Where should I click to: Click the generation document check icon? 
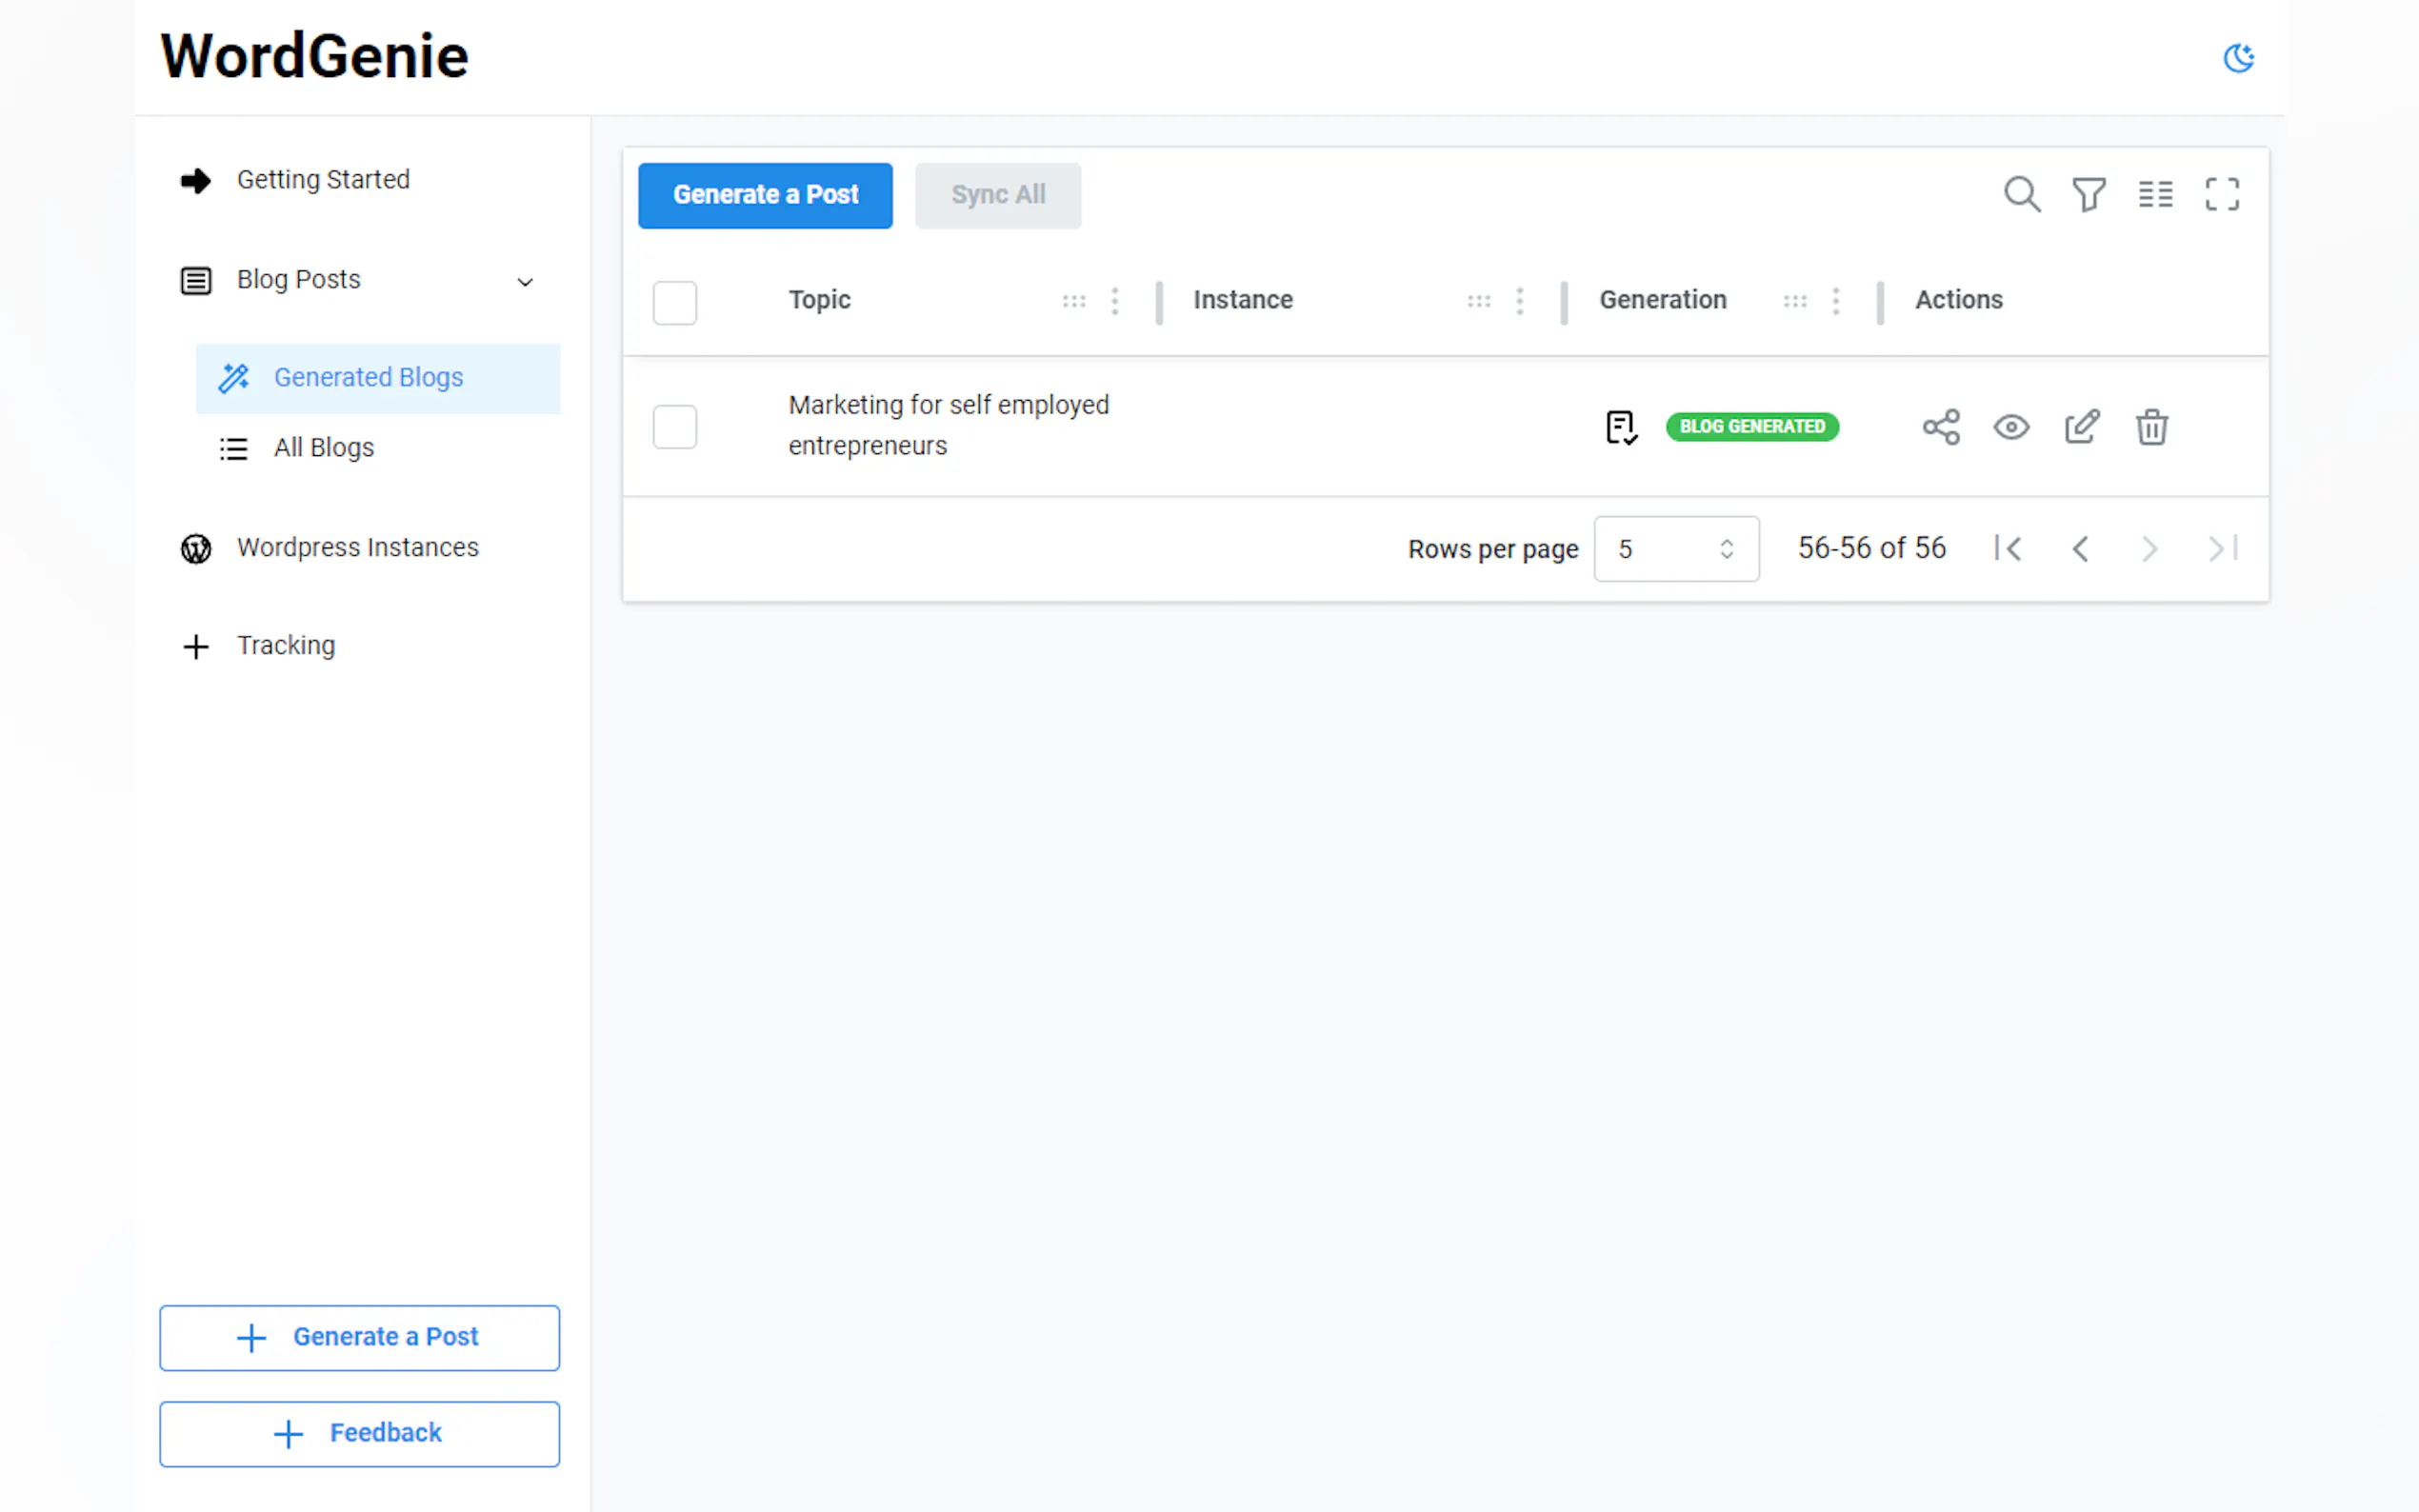(1620, 427)
